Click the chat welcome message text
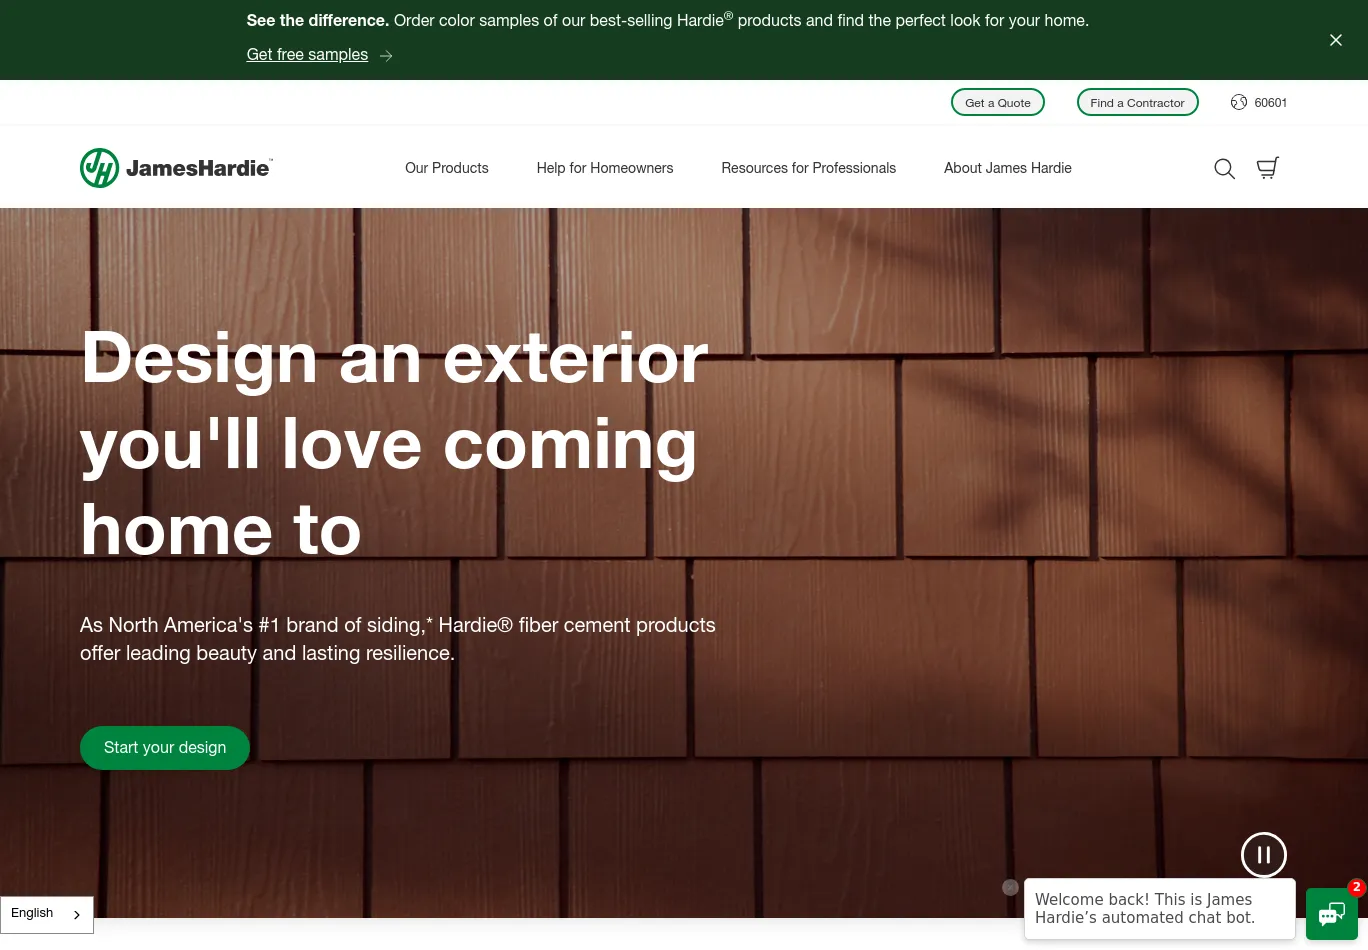 tap(1145, 908)
